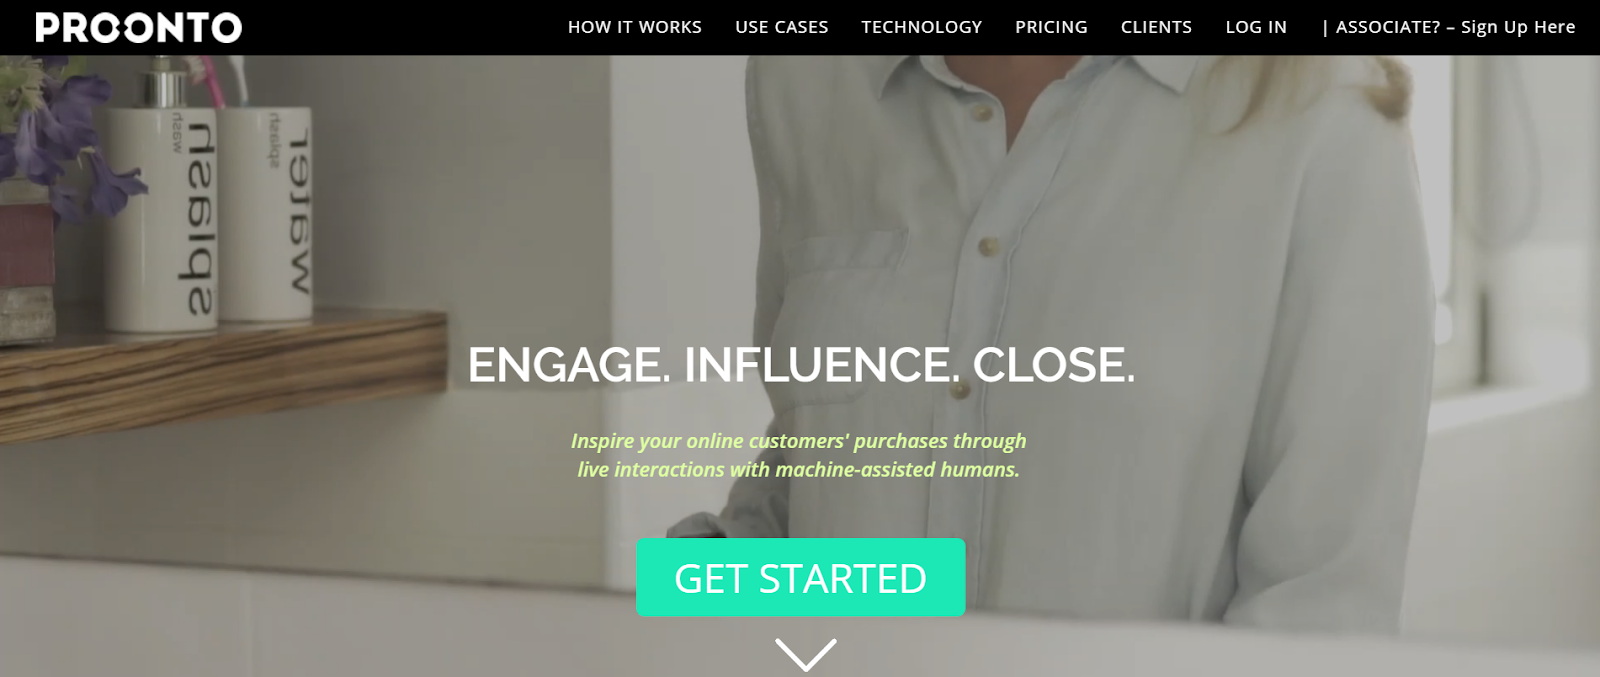This screenshot has height=677, width=1600.
Task: Click the green Get Started button
Action: coord(801,577)
